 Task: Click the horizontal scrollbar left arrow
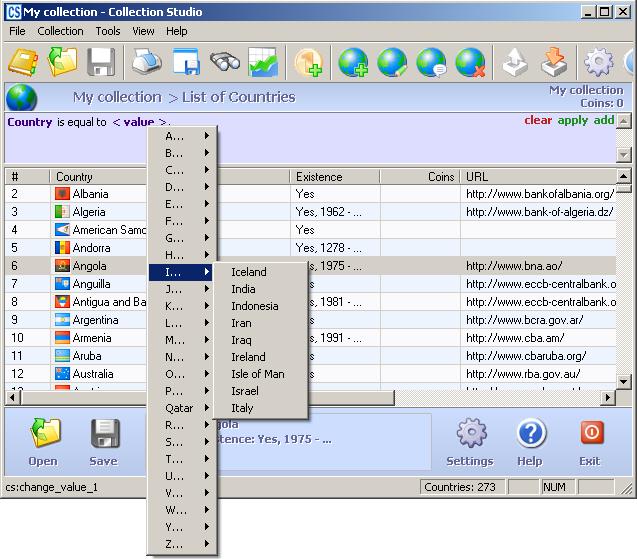point(13,397)
